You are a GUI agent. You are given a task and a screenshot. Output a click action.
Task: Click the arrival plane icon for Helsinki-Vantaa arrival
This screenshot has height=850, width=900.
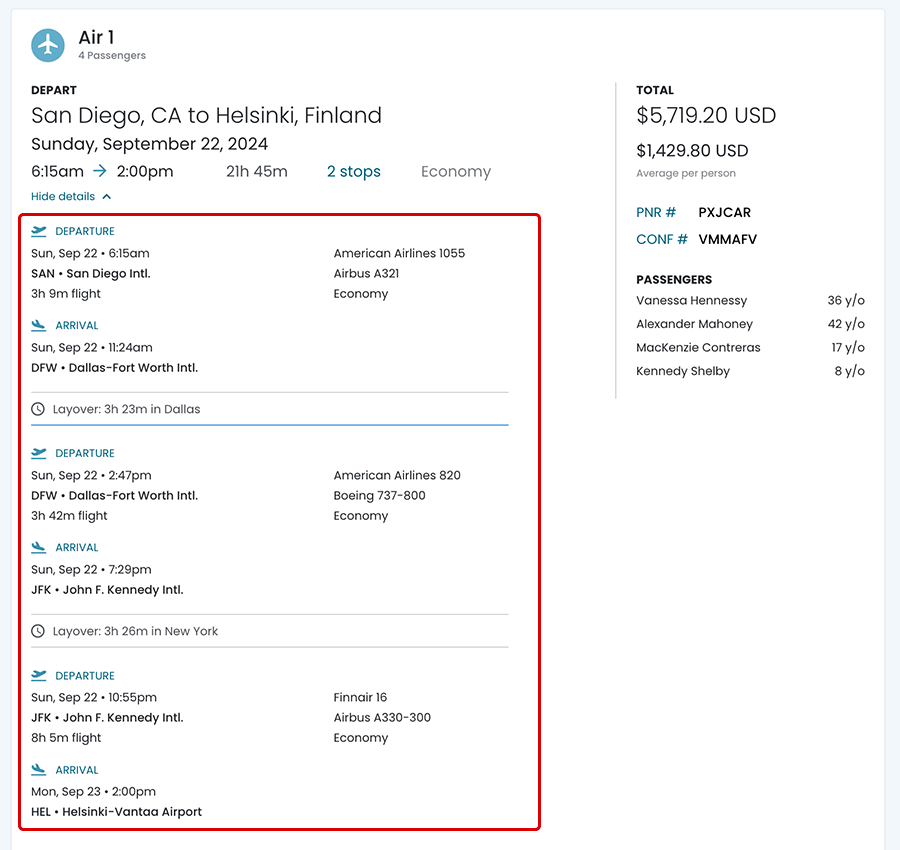[x=39, y=770]
